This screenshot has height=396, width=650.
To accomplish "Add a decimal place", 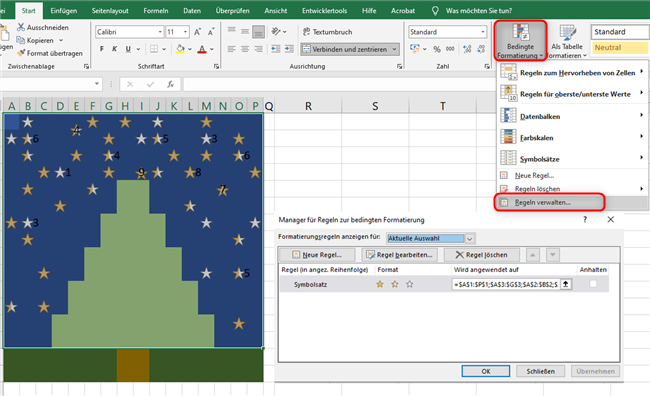I will coord(467,49).
